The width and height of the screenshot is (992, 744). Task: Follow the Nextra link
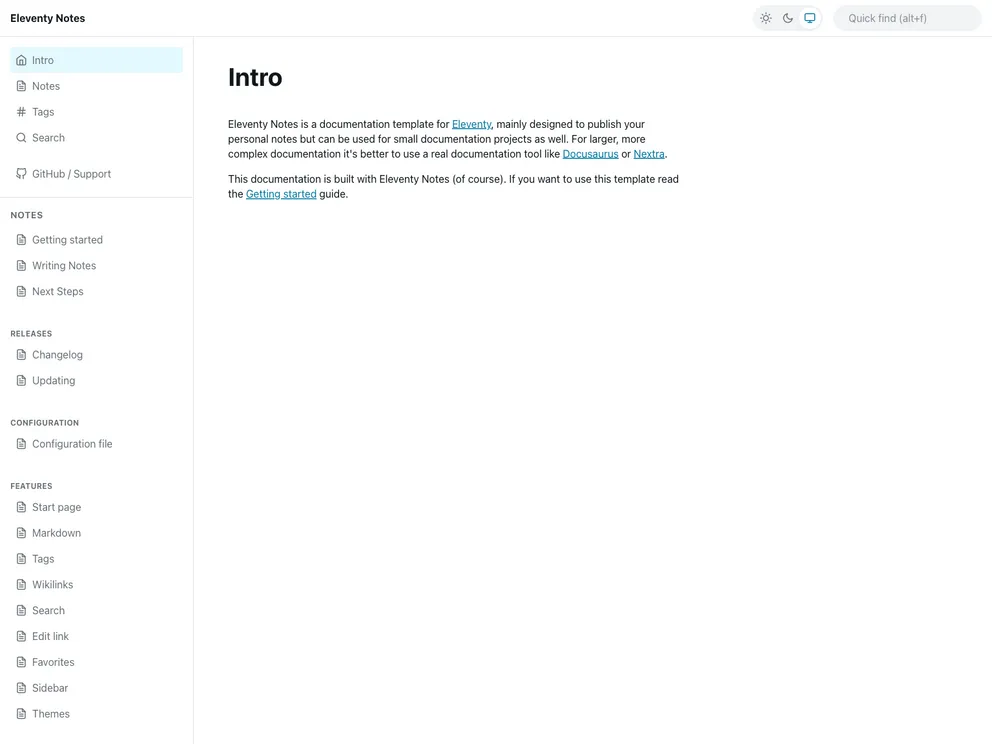coord(649,154)
